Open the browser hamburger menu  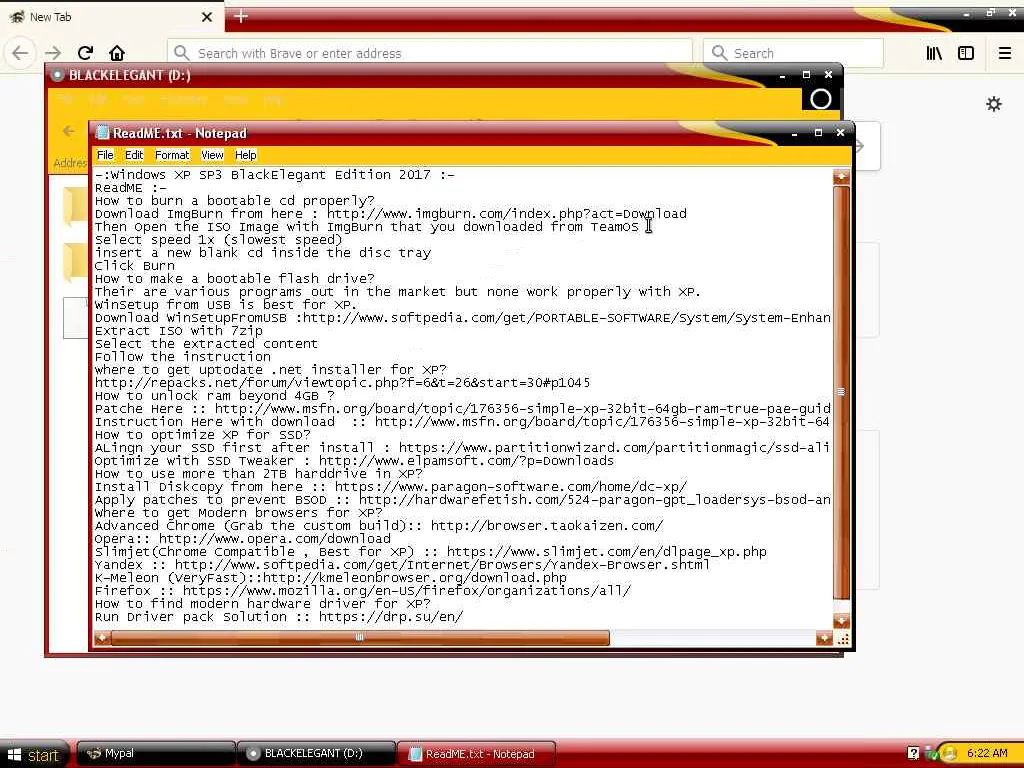[x=1004, y=53]
